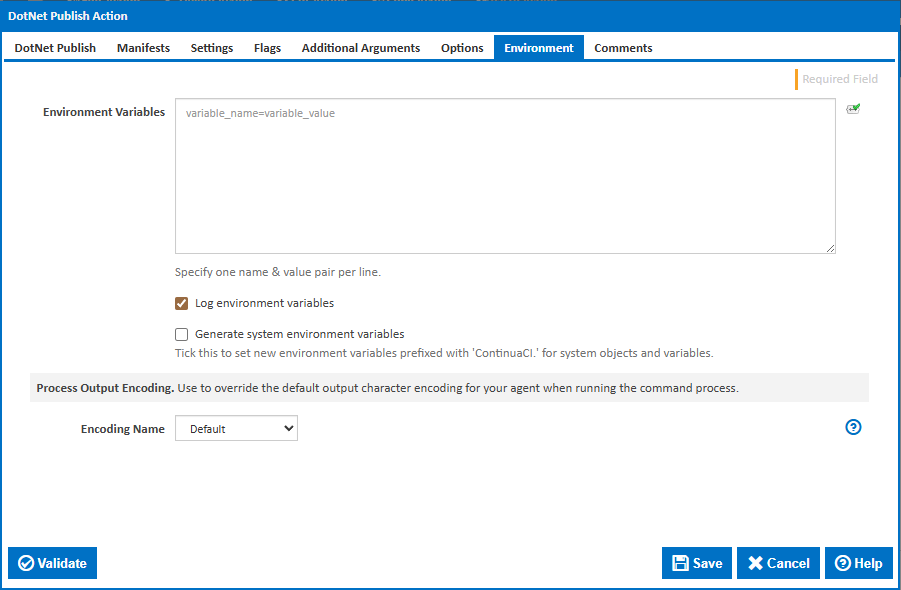This screenshot has height=590, width=901.
Task: Click the disk icon on the Save button
Action: 682,563
